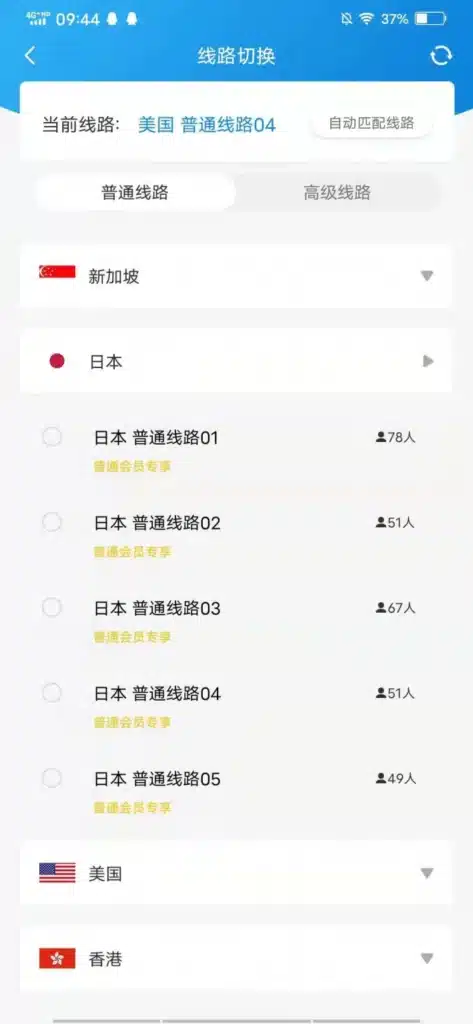Tap the Wi-Fi status bar icon
473x1024 pixels.
tap(365, 19)
